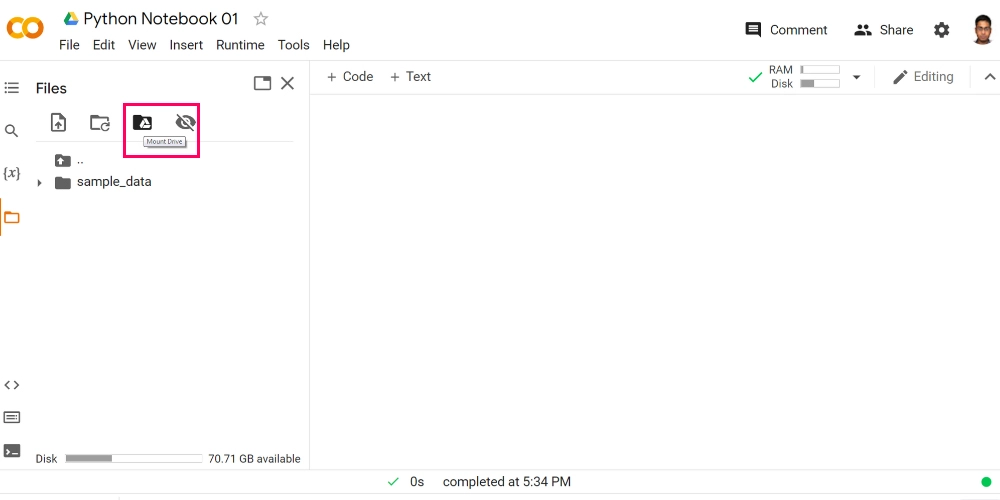Add a new Code cell
1000x500 pixels.
pos(349,77)
